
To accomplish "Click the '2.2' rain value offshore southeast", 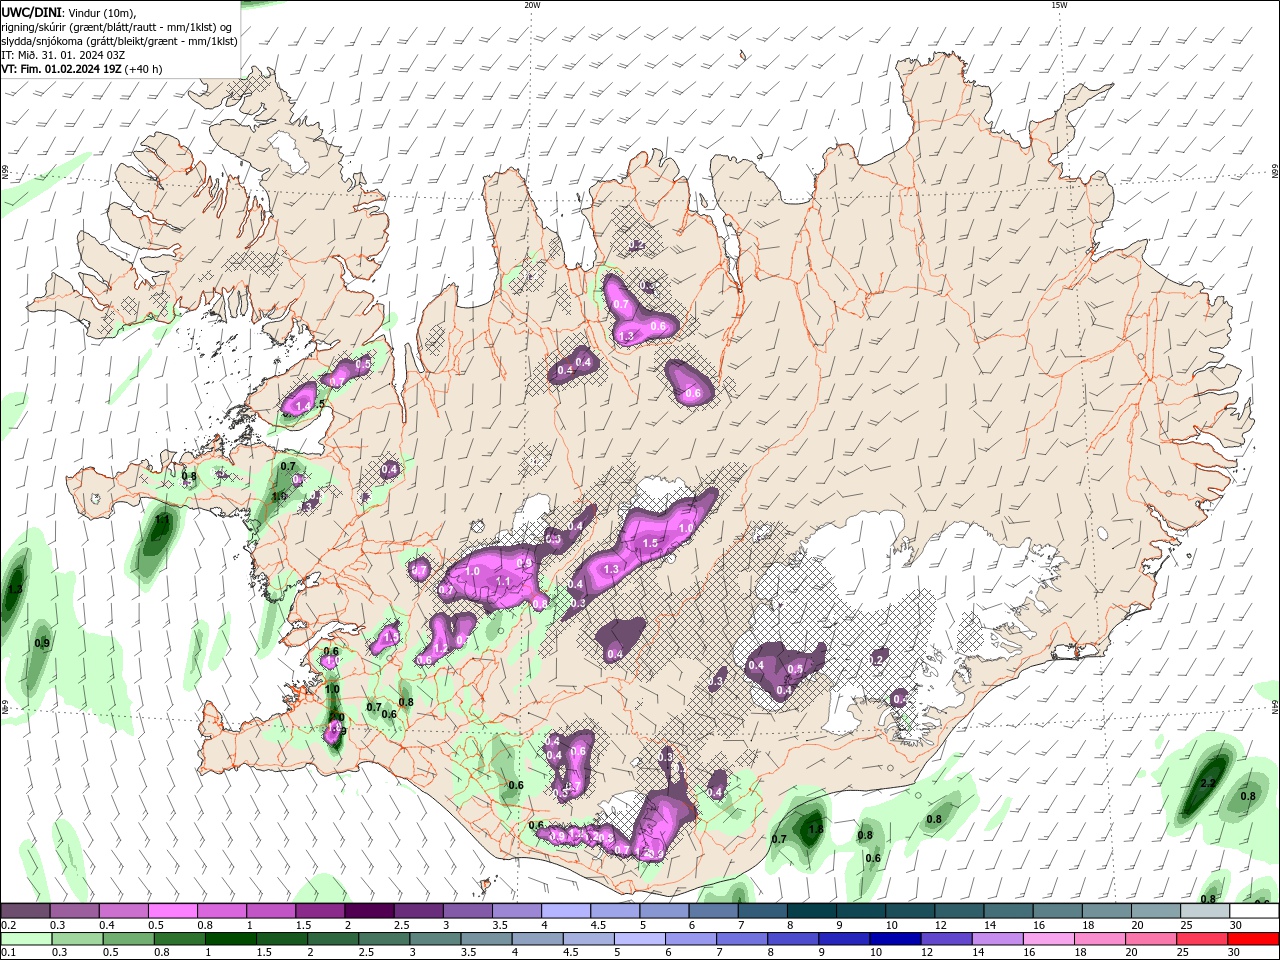I will 1207,783.
